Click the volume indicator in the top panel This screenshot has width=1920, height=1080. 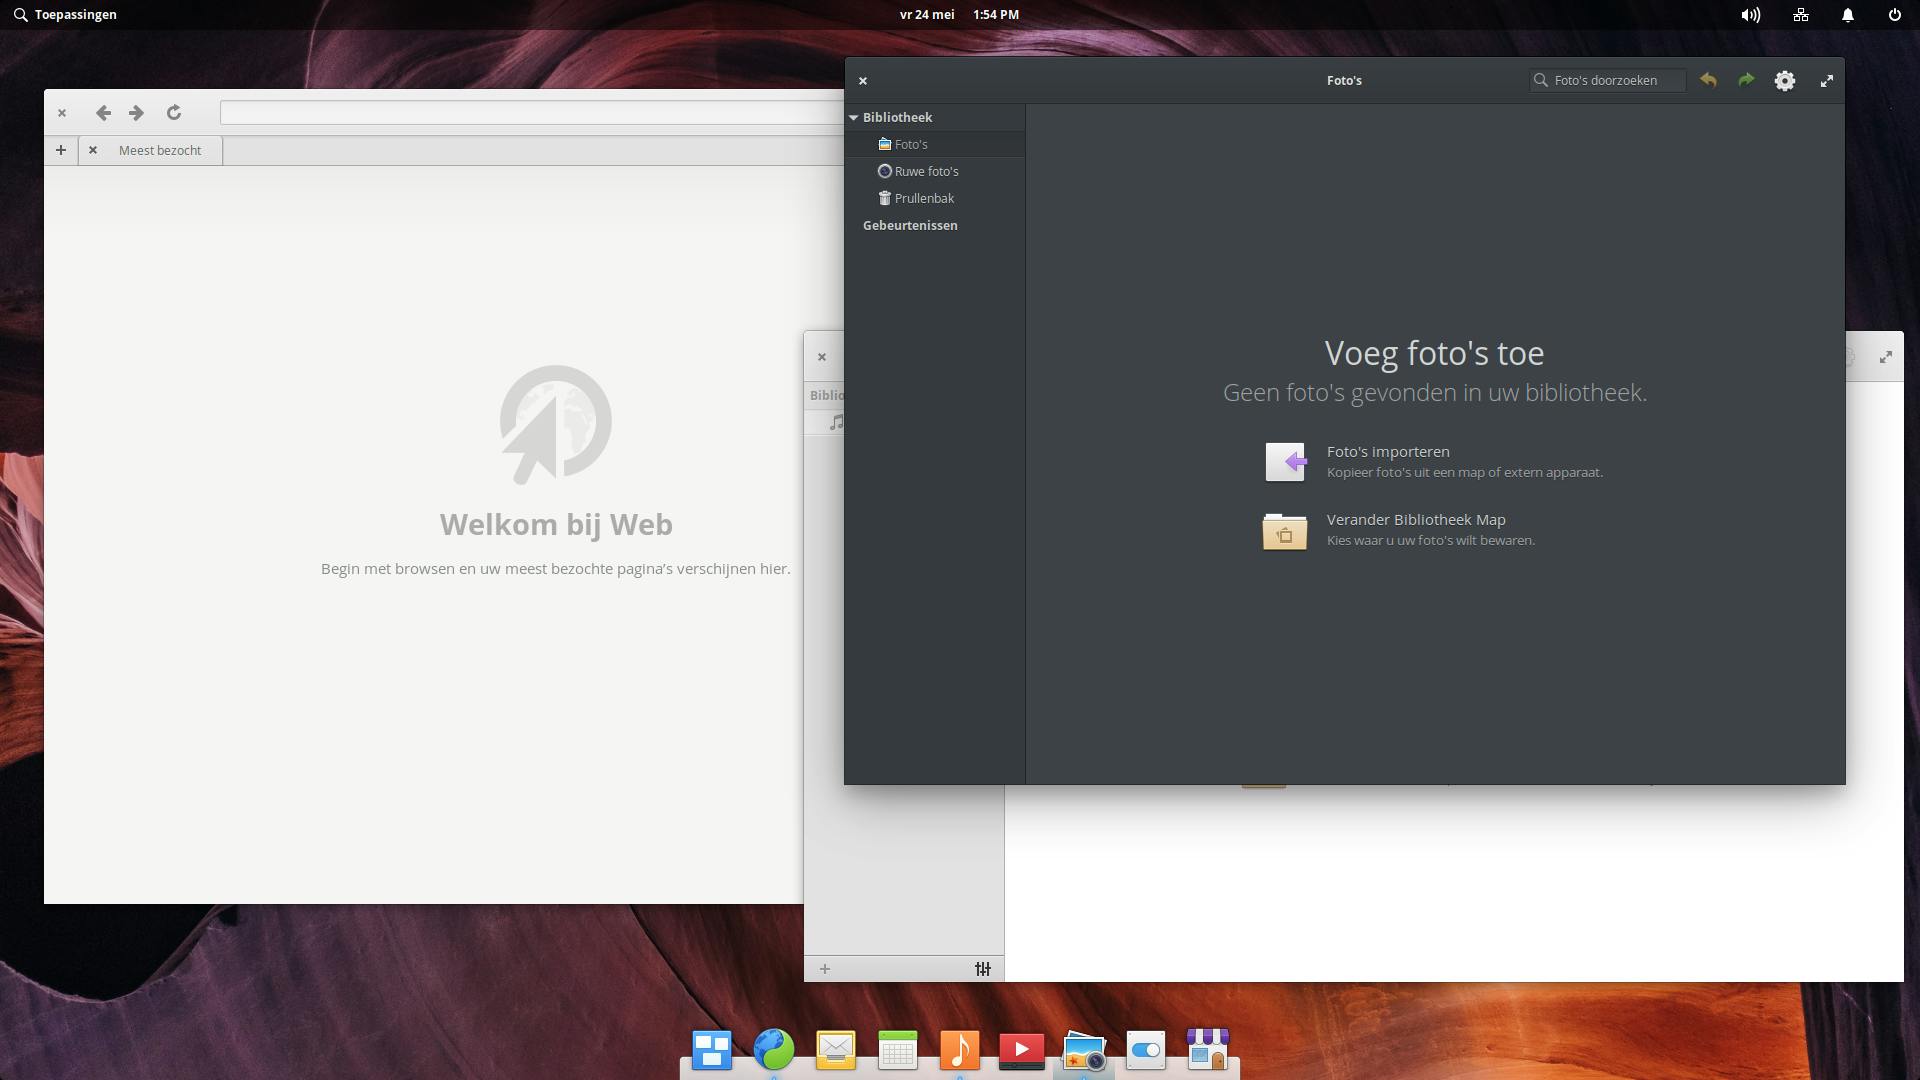1750,15
